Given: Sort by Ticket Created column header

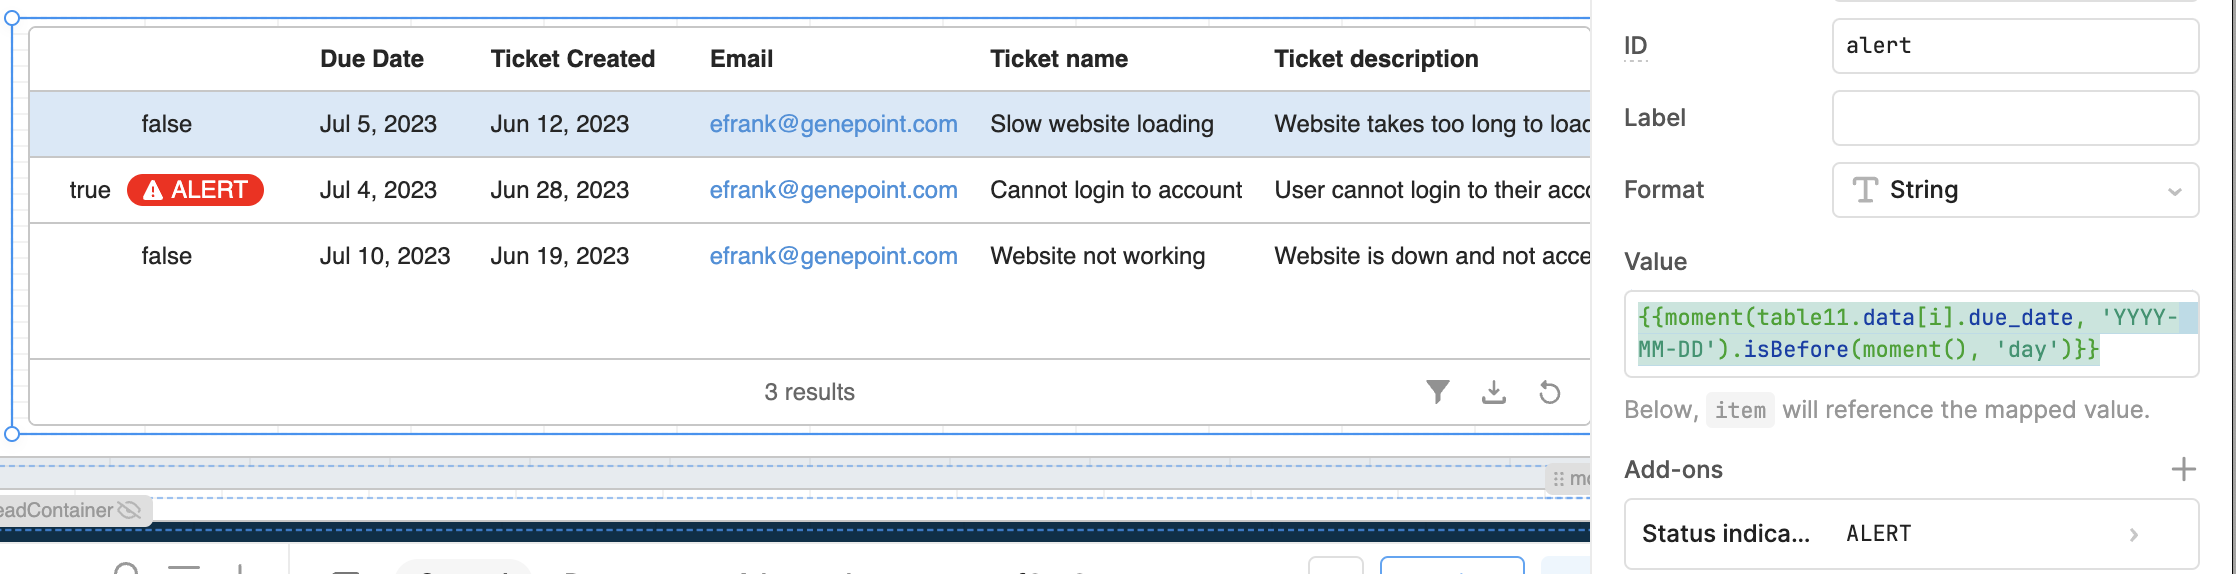Looking at the screenshot, I should (573, 59).
